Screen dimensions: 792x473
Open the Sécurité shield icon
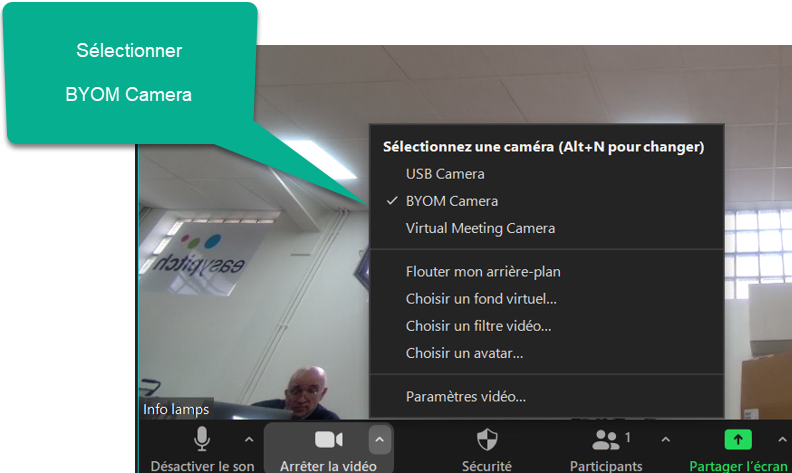coord(487,439)
